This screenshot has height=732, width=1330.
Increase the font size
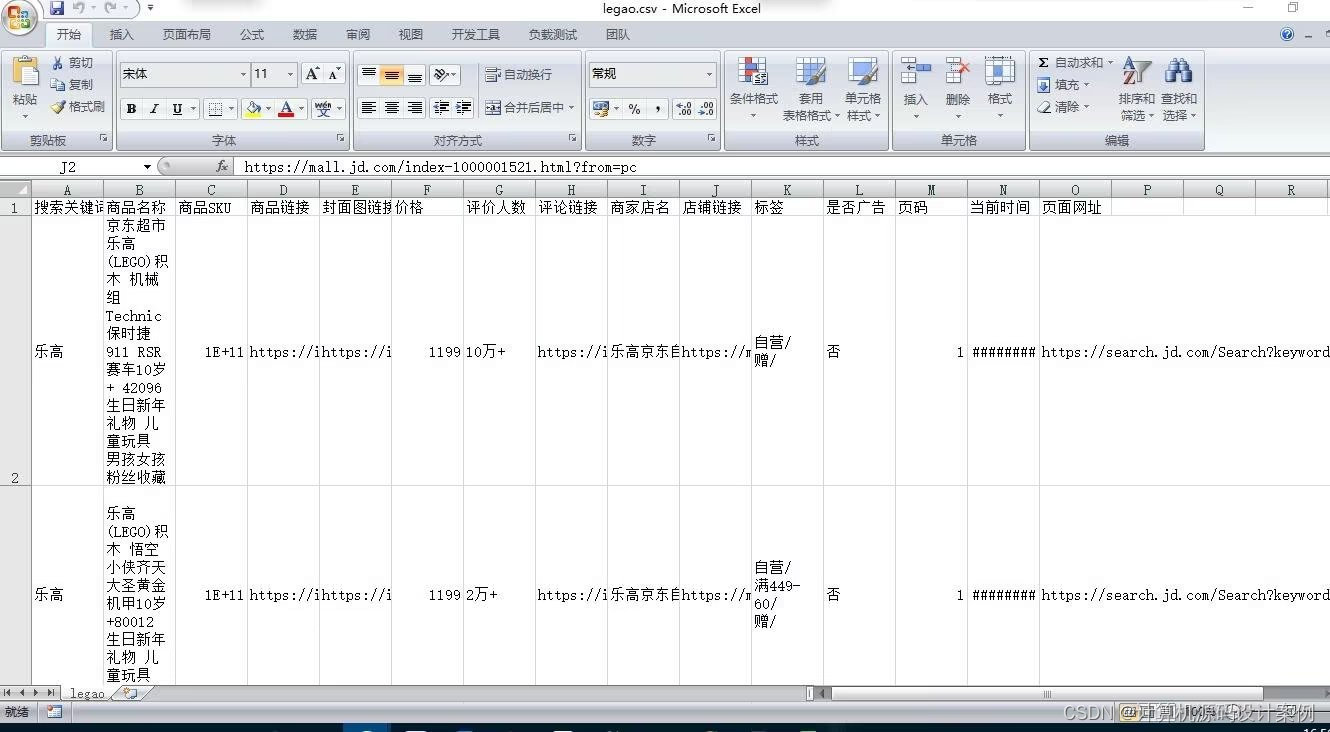point(313,74)
